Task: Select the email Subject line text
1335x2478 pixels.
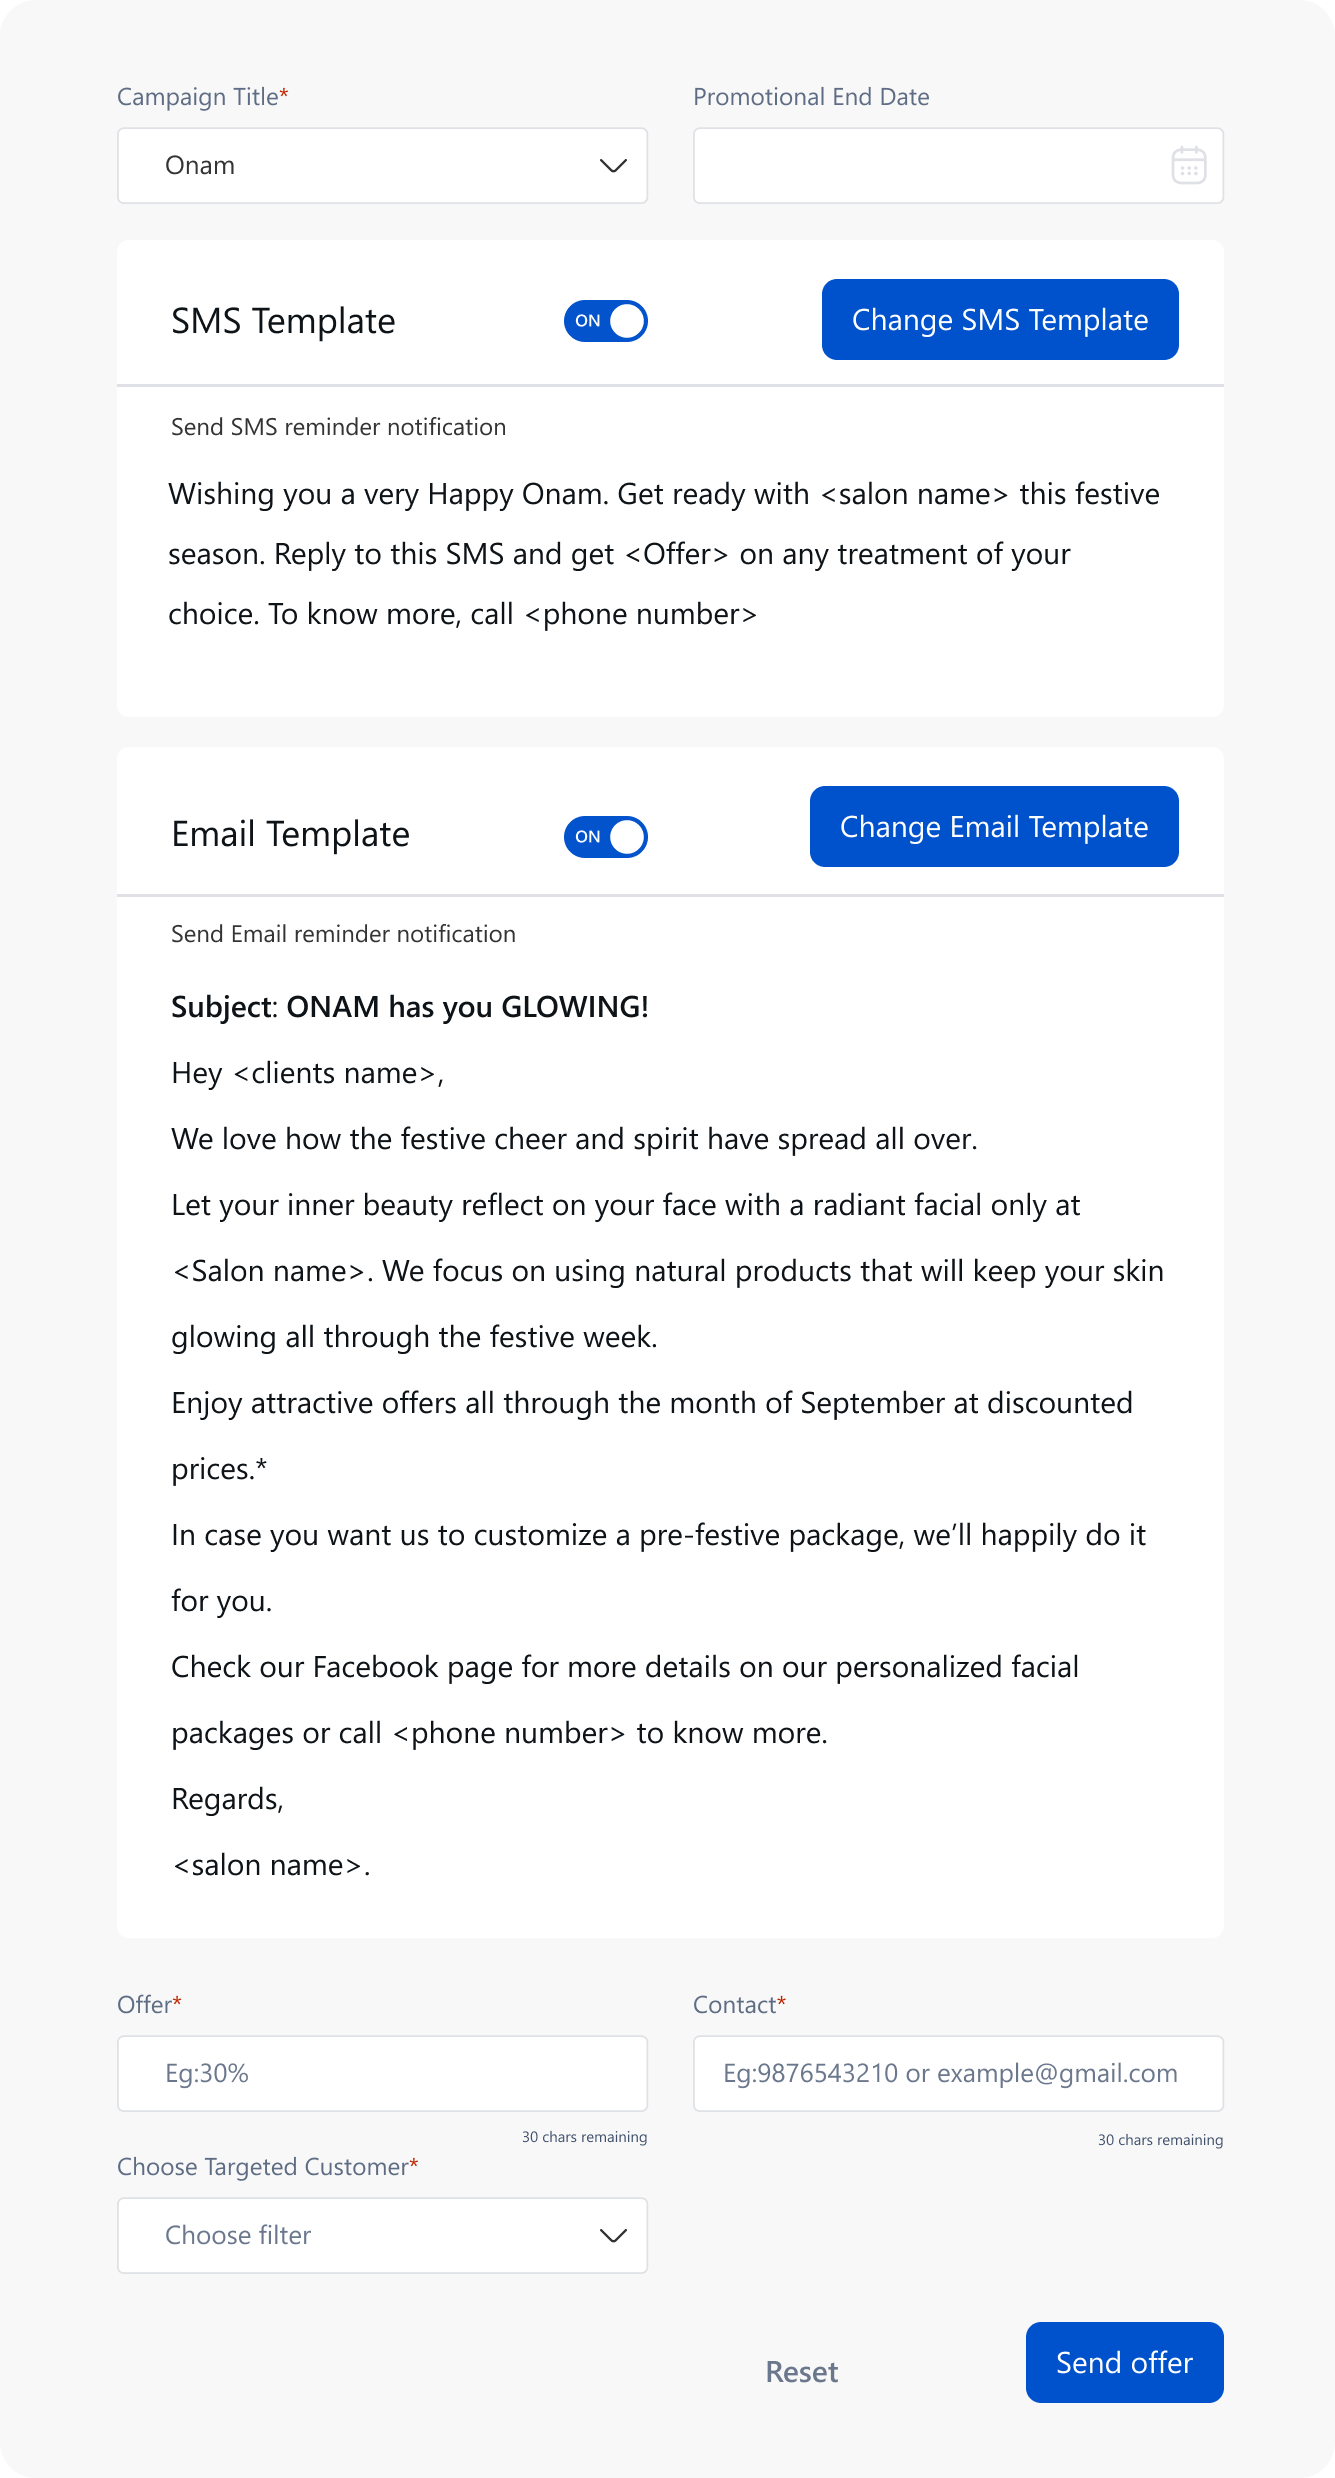Action: 410,1007
